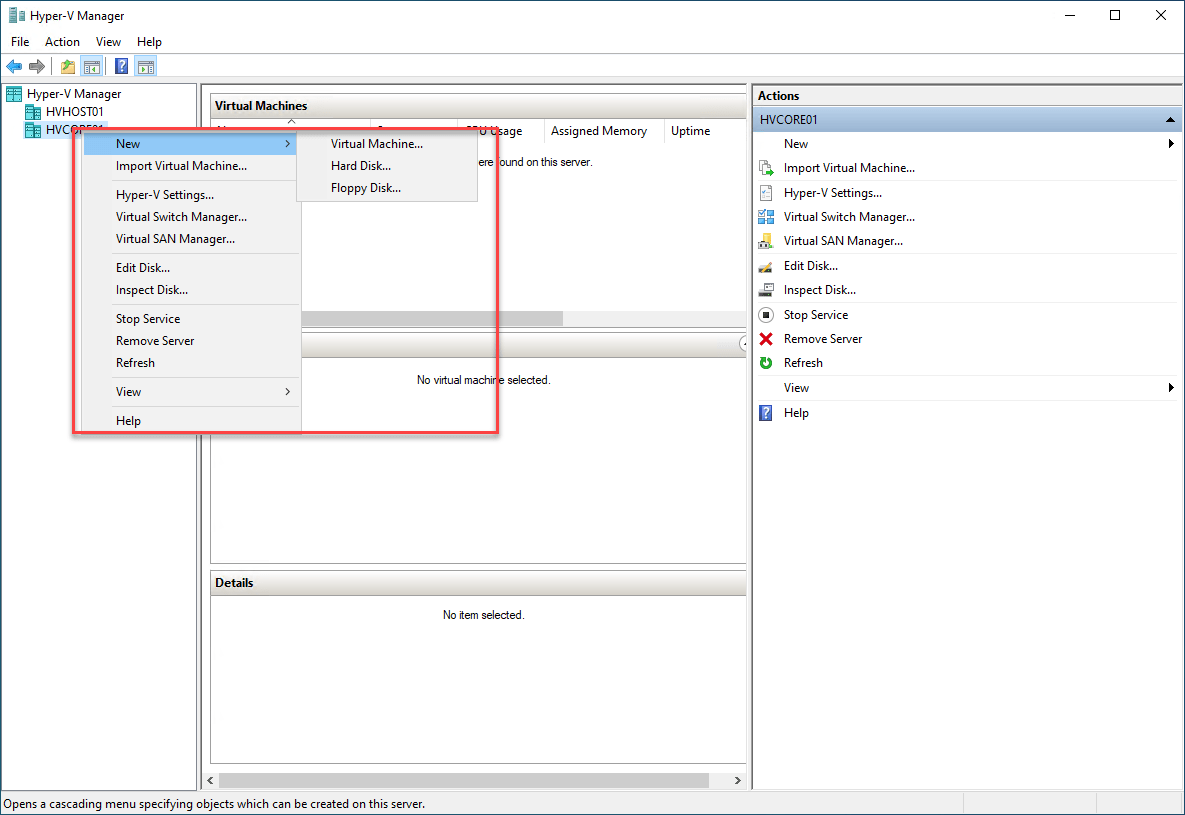Viewport: 1185px width, 815px height.
Task: Maximize the Hyper-V Manager window
Action: [x=1115, y=15]
